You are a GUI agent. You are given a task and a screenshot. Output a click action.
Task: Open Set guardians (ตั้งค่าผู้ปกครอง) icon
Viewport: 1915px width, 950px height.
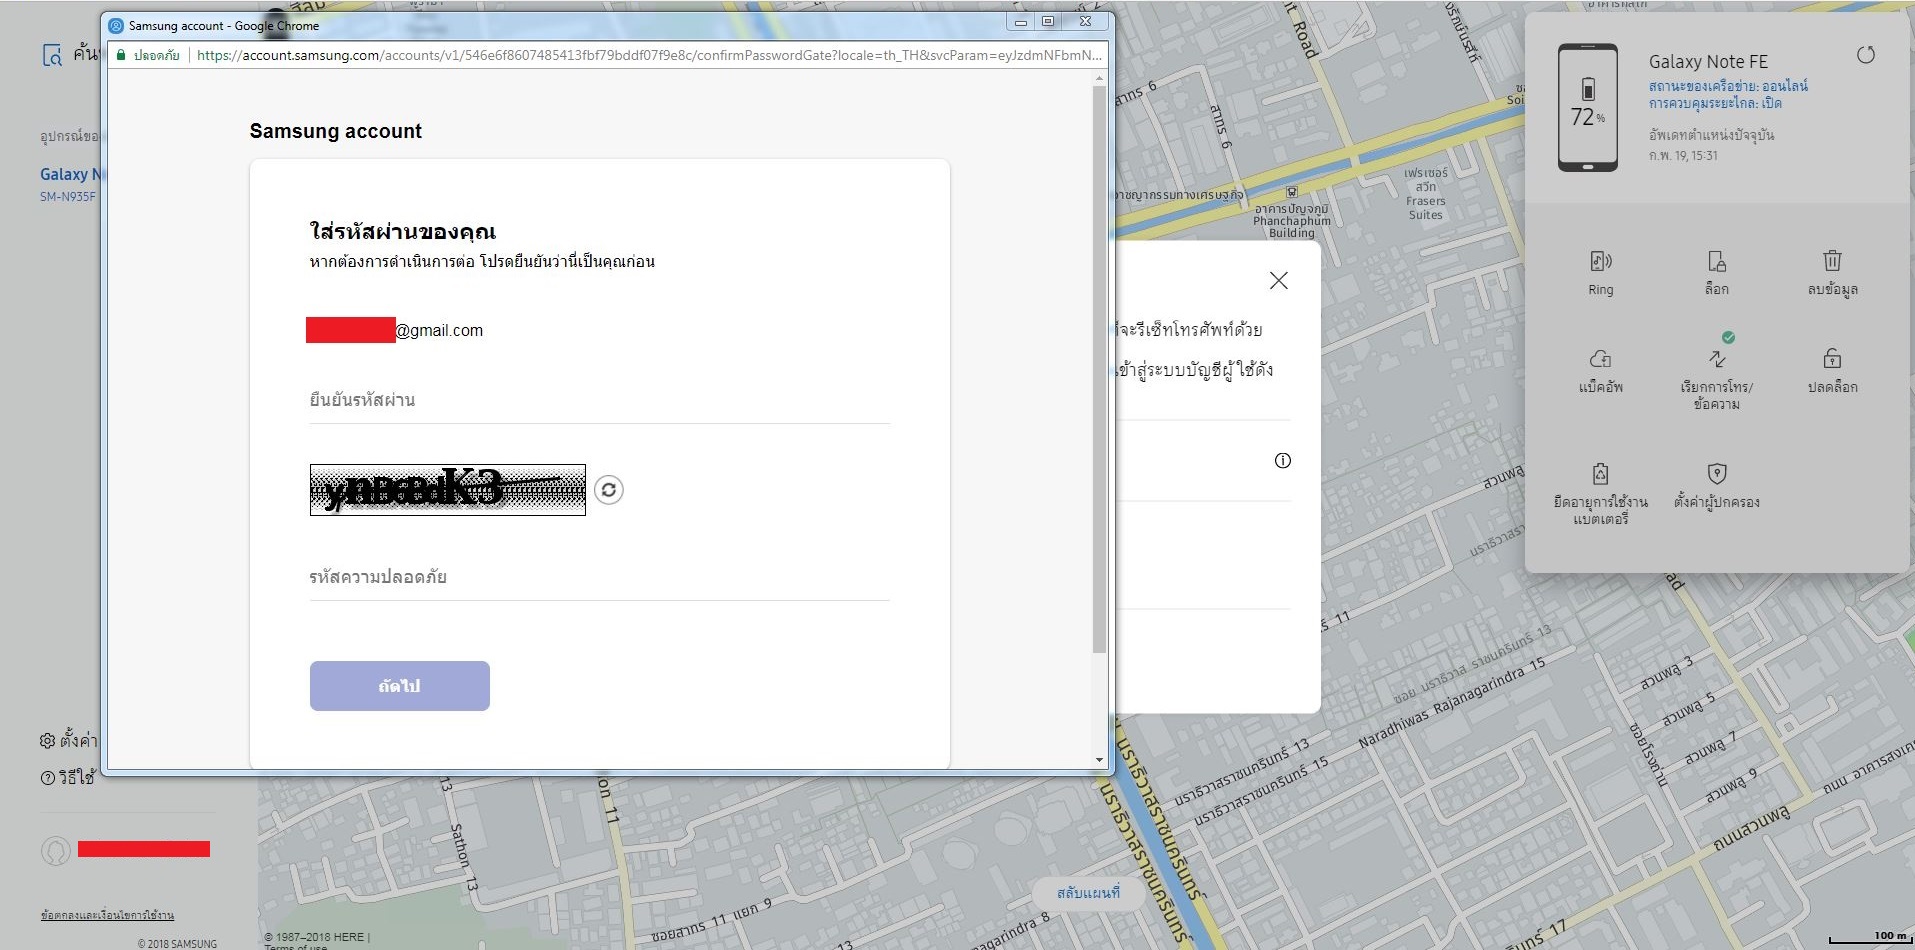1717,473
